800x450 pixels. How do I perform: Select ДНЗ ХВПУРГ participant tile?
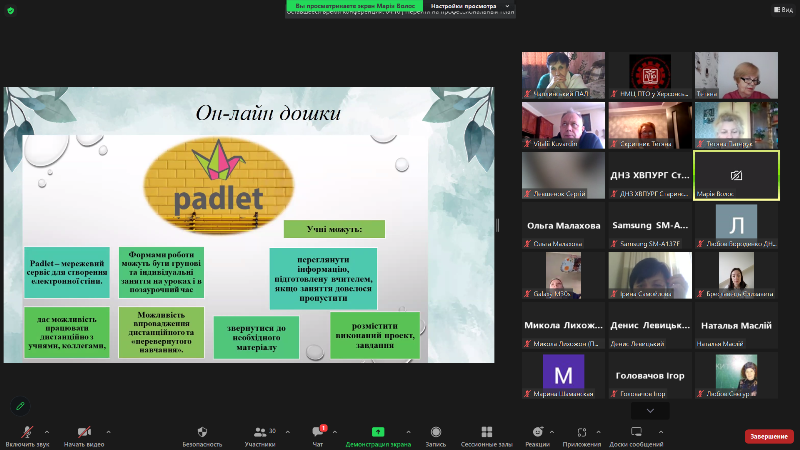(x=650, y=175)
